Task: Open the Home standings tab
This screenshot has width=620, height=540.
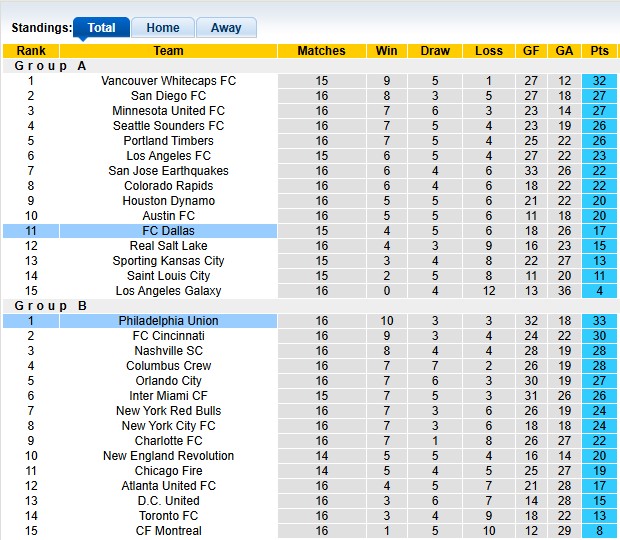Action: (163, 28)
